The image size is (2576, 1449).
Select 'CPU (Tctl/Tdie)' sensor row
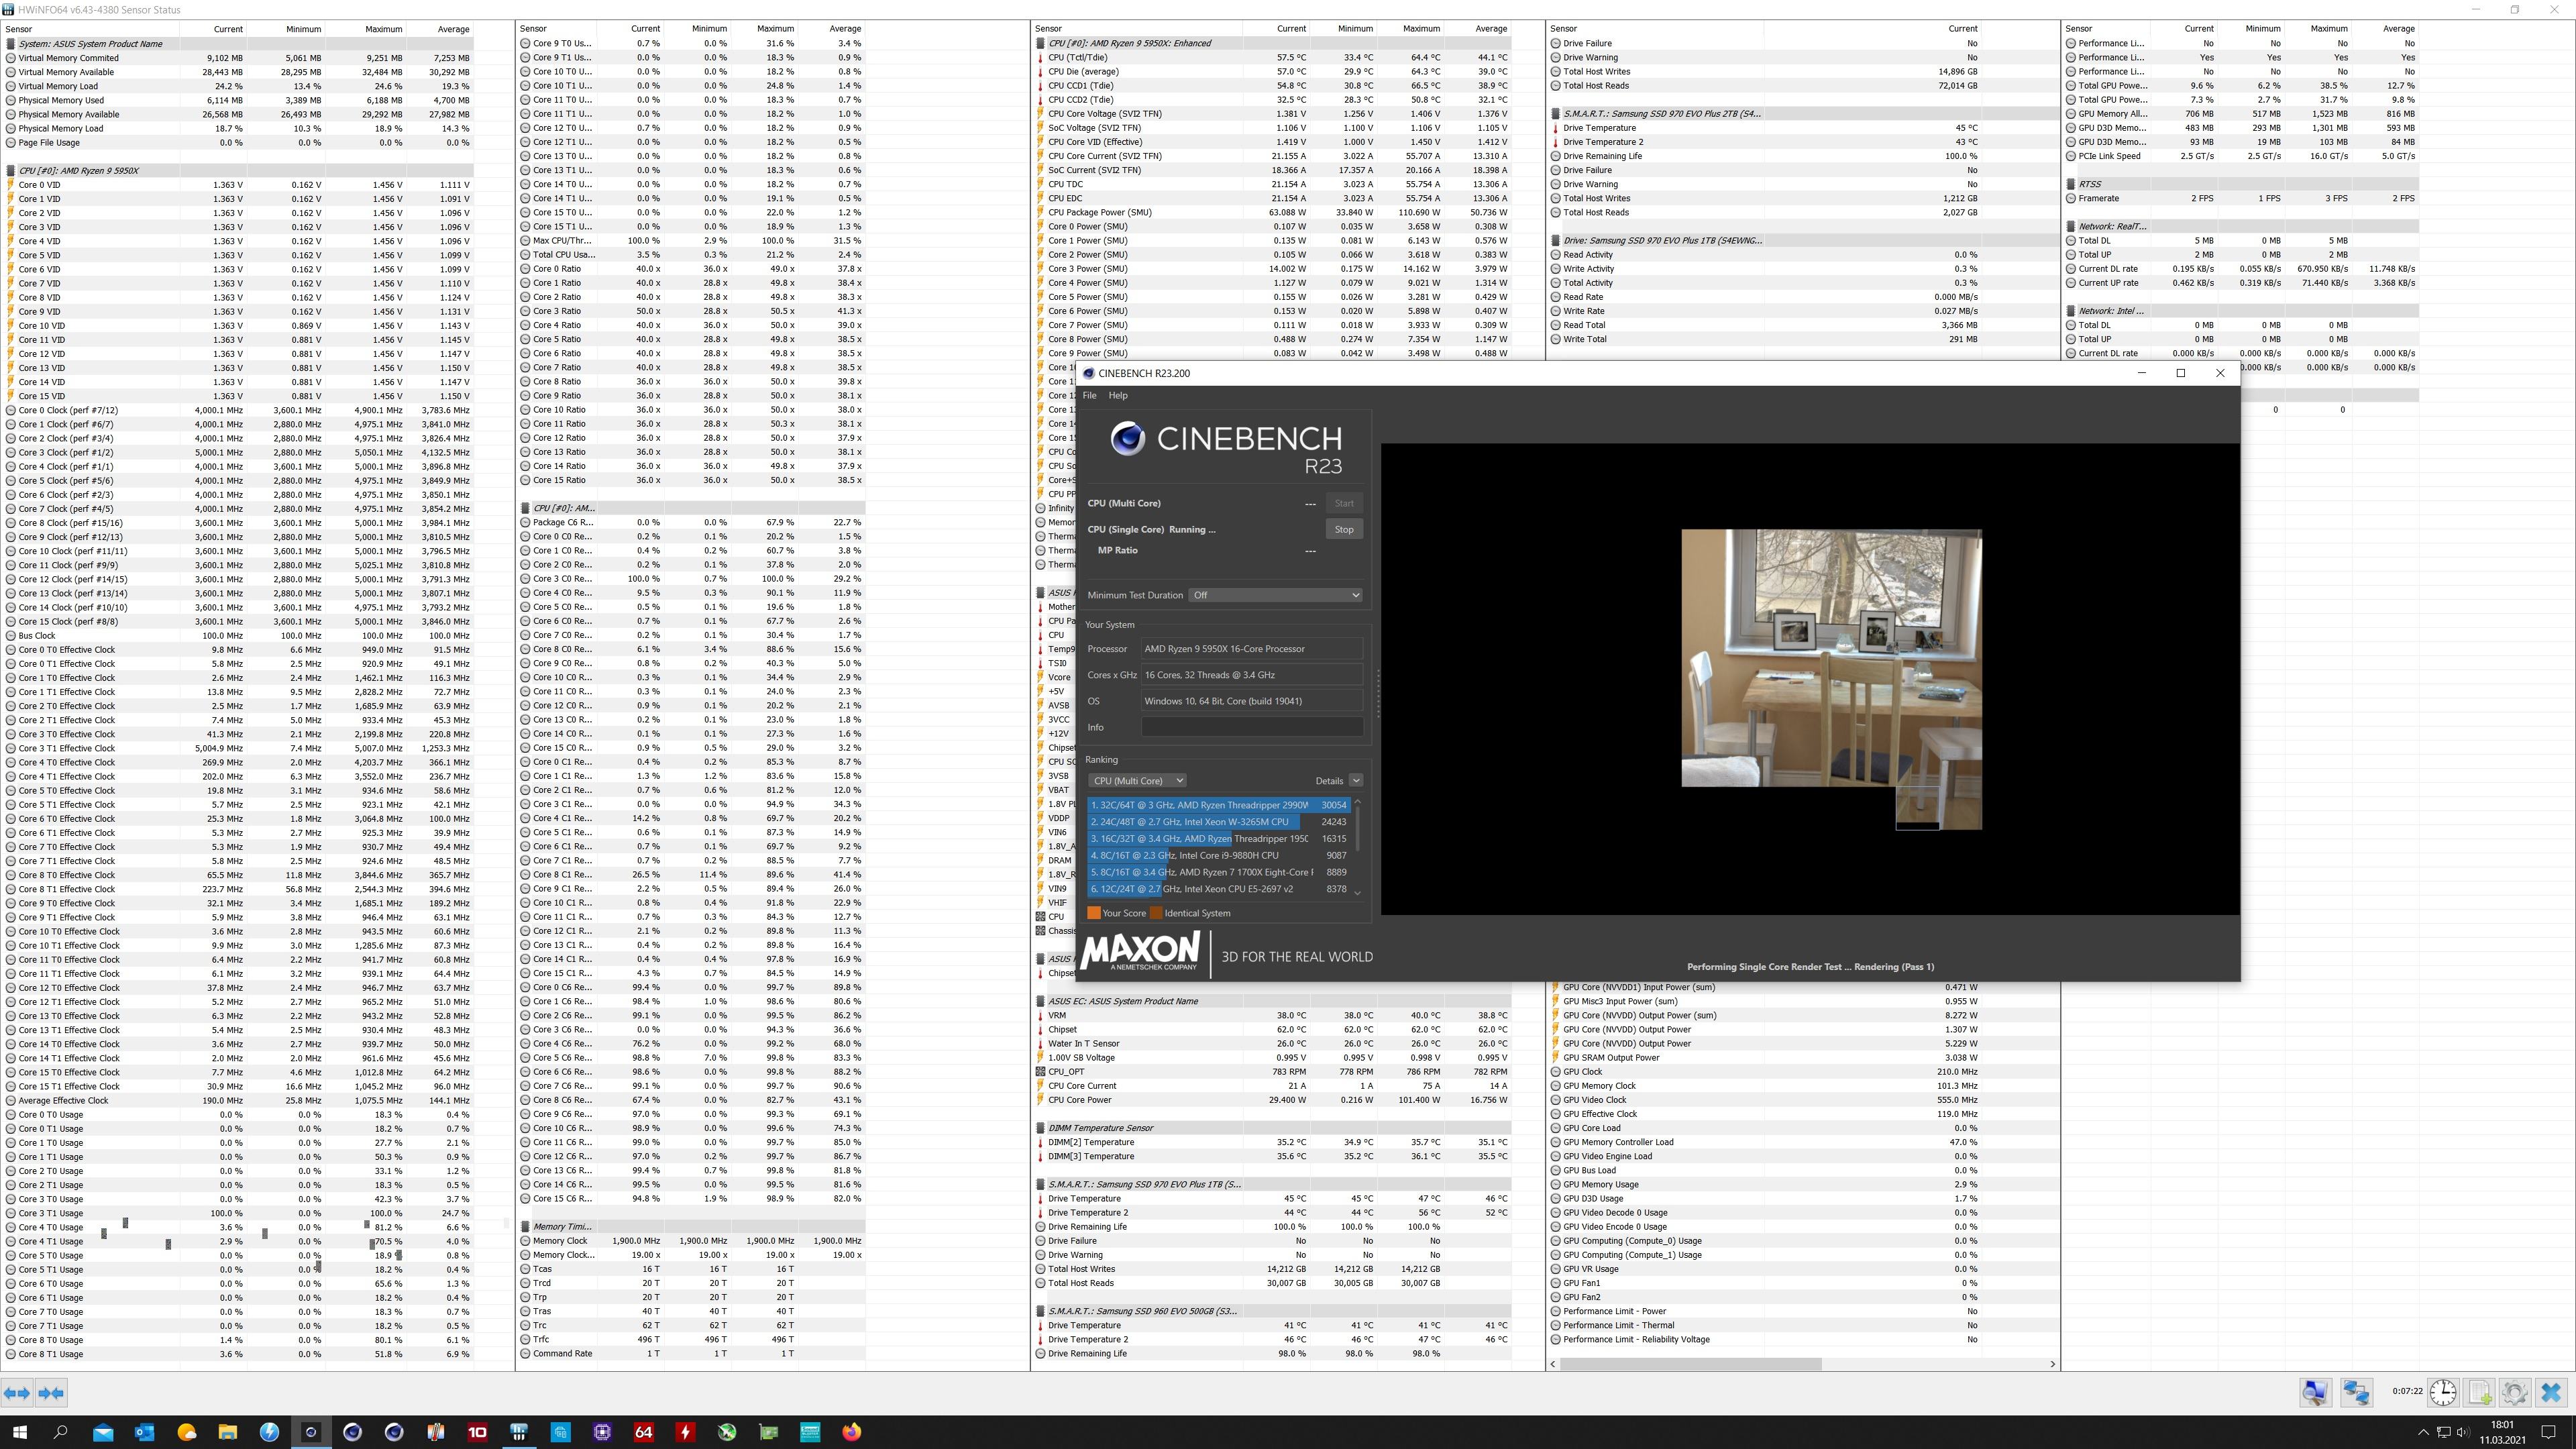[x=1273, y=58]
